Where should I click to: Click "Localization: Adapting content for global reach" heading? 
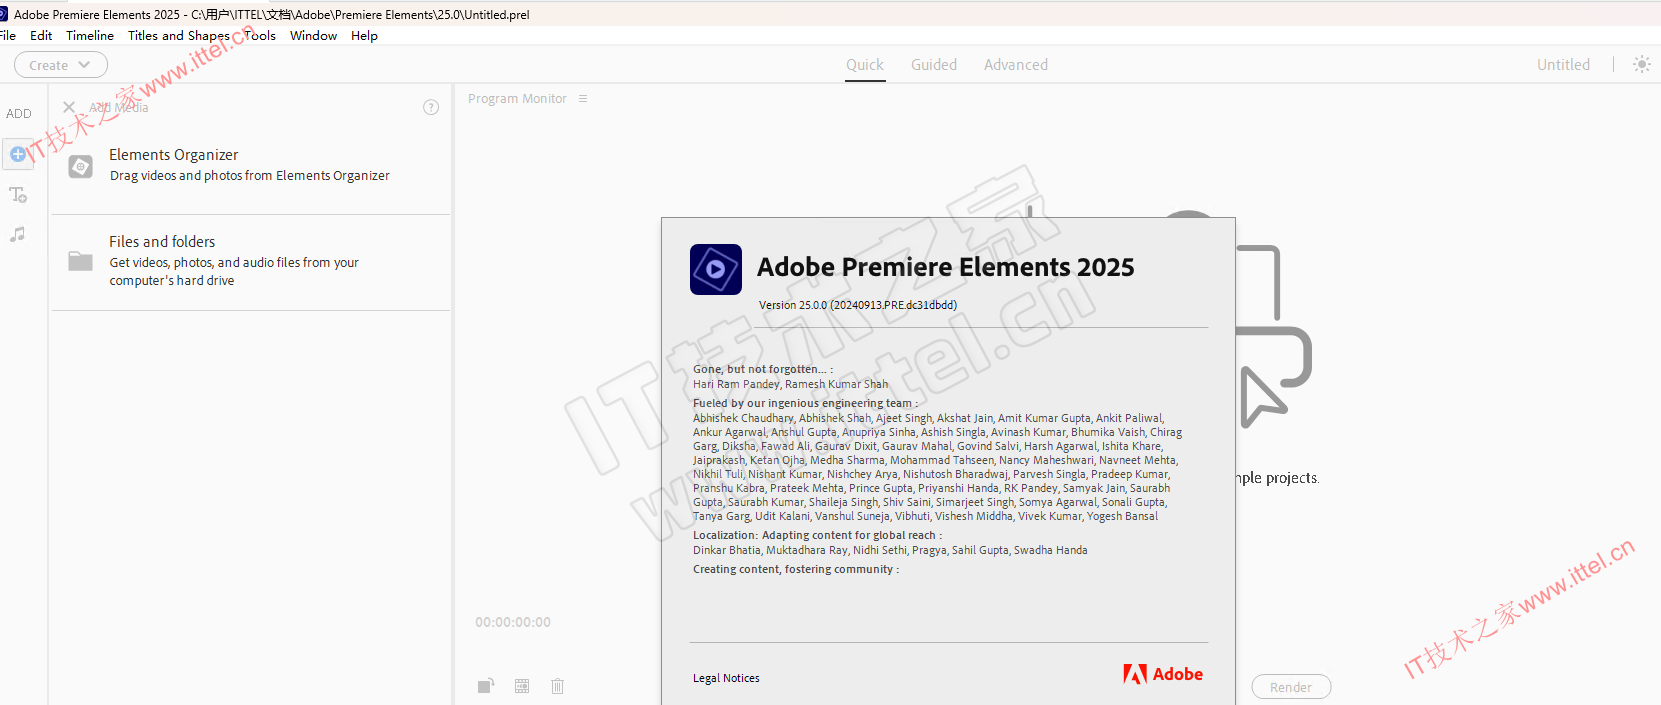pos(817,535)
